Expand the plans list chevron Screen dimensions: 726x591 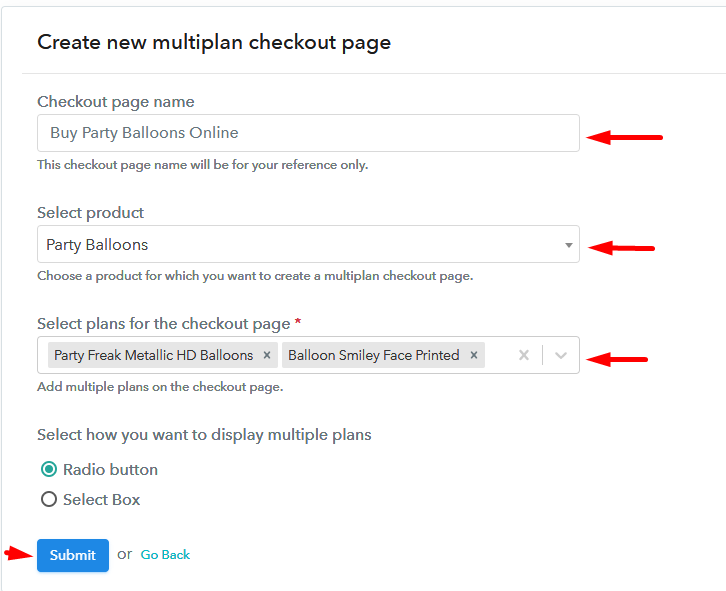pos(561,355)
